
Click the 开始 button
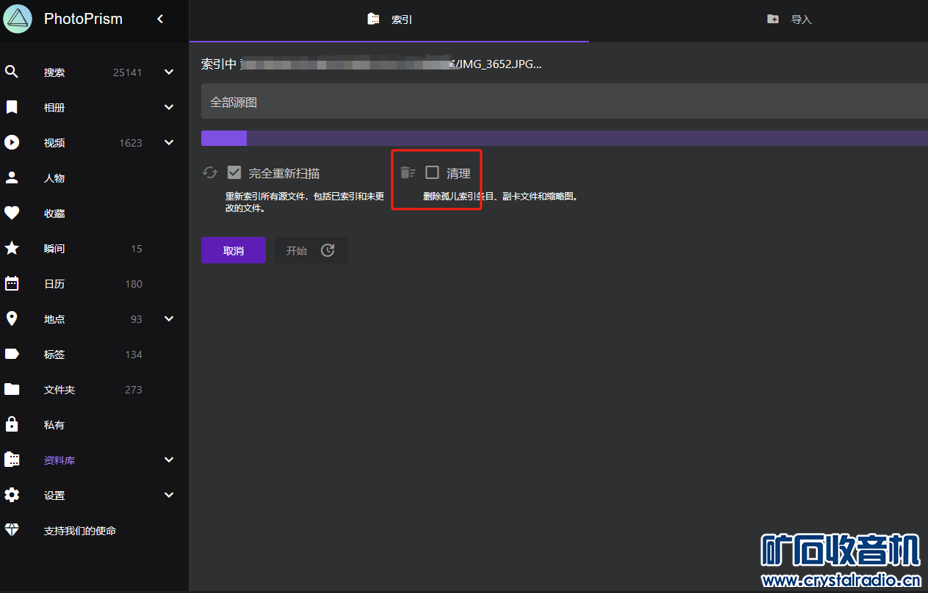[x=311, y=250]
